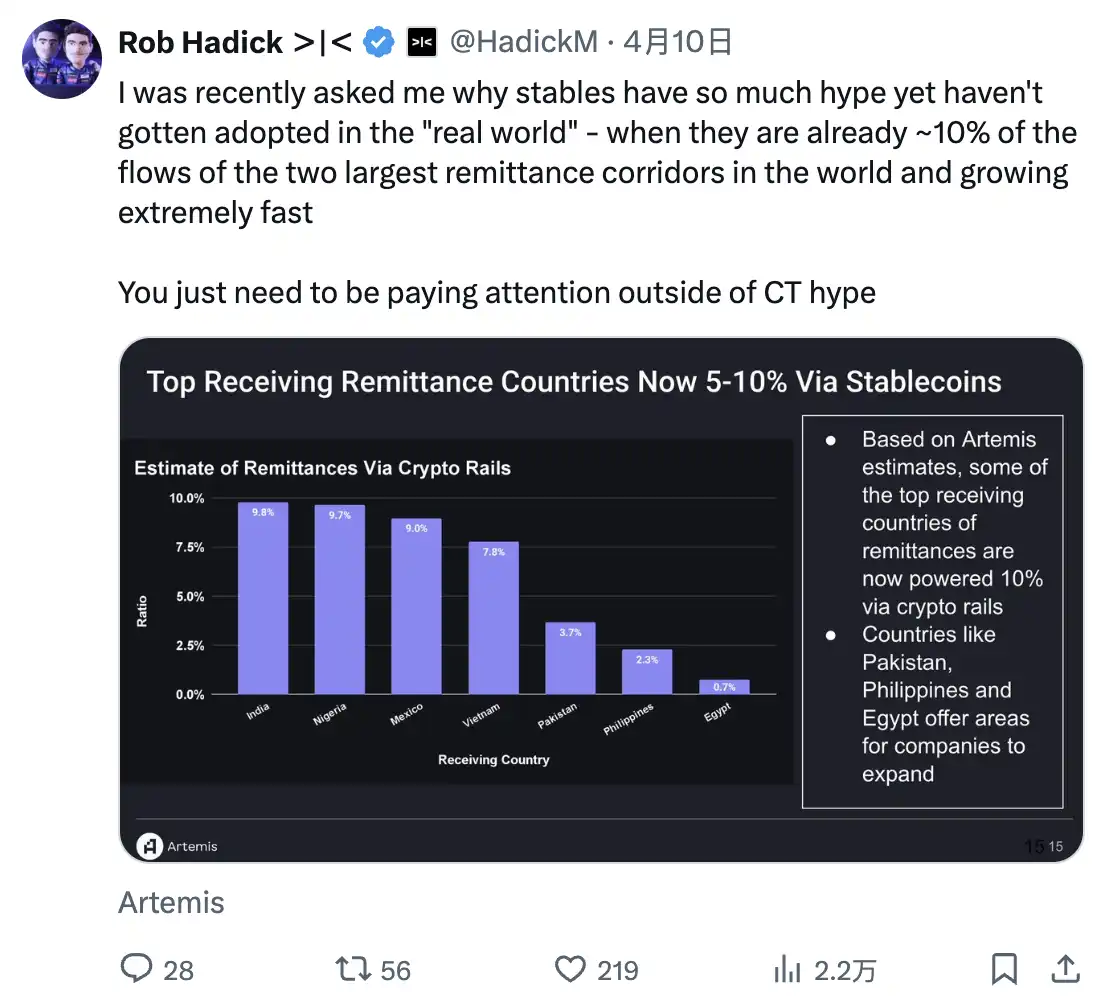Screen dimensions: 1112x1008
Task: Open the @HadickM handle link
Action: click(x=523, y=42)
